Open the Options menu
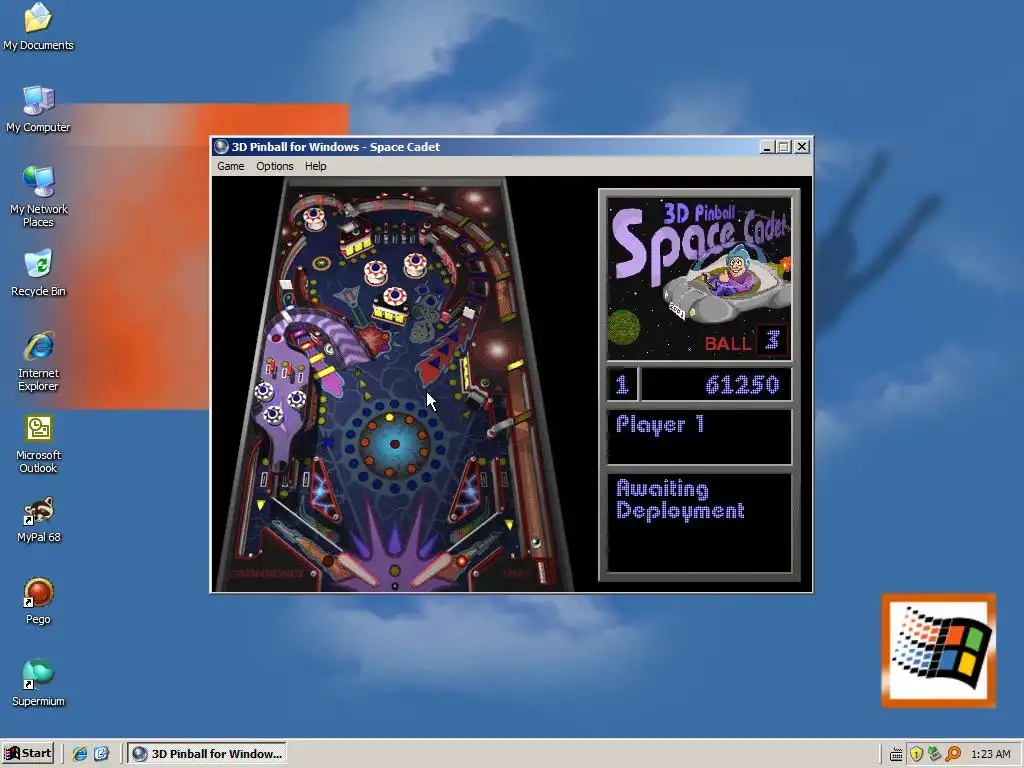Viewport: 1024px width, 768px height. [x=274, y=166]
